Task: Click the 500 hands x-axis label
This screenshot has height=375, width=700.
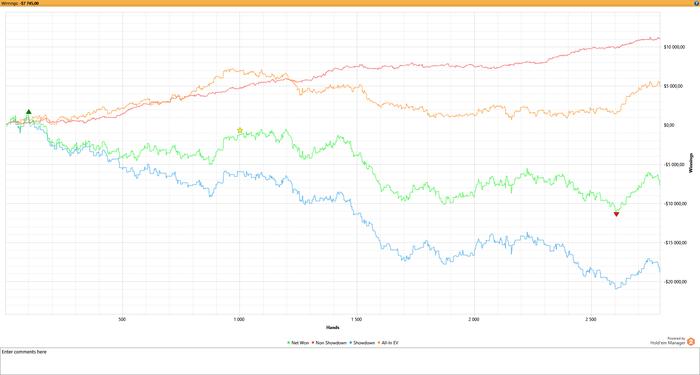Action: 122,320
